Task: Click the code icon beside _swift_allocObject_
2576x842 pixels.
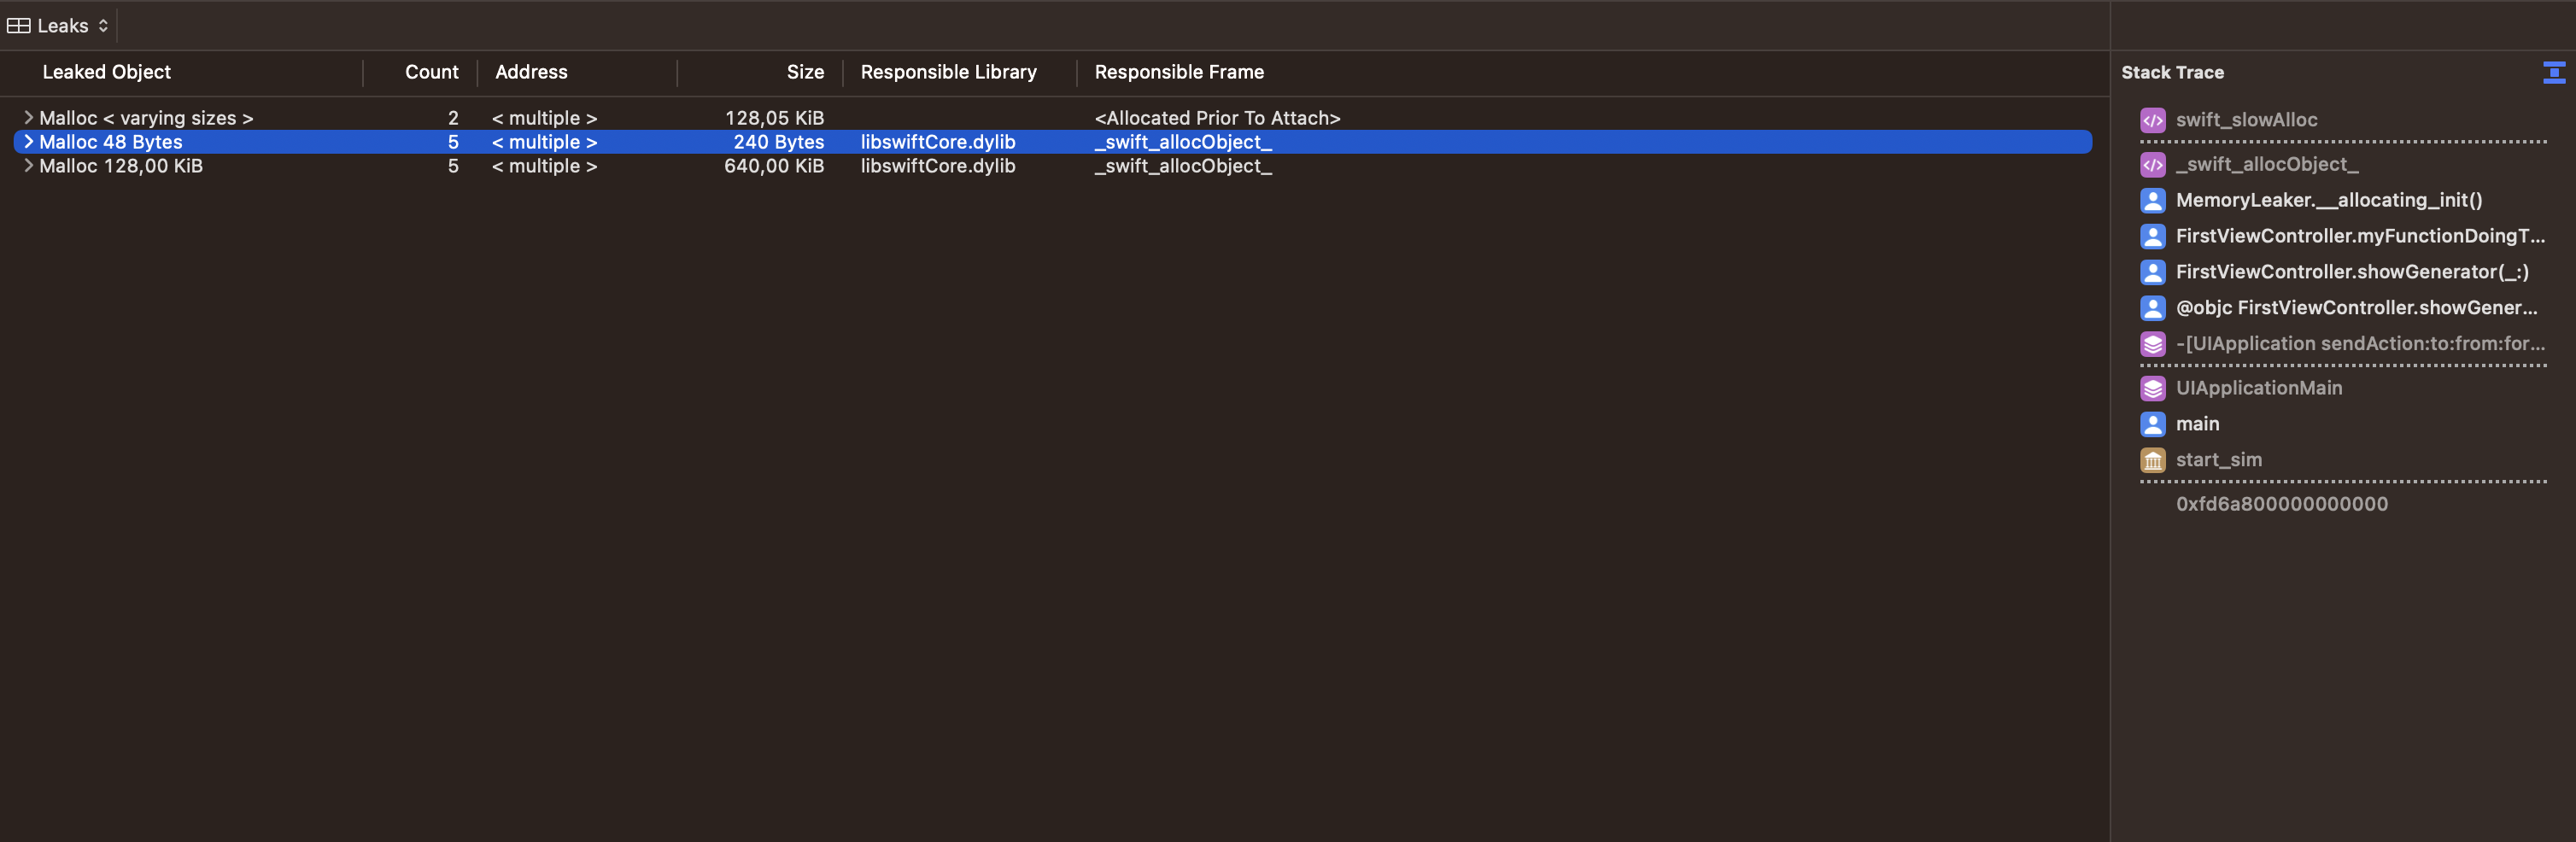Action: [x=2153, y=165]
